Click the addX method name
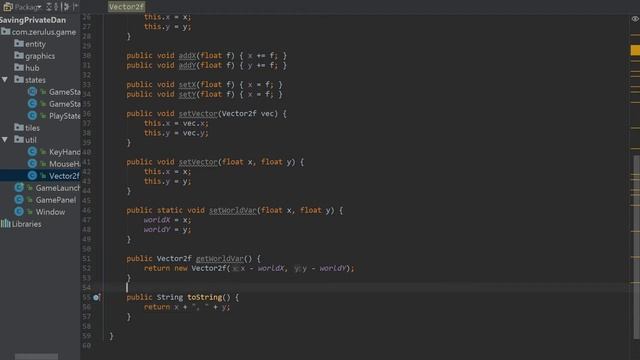 click(x=187, y=56)
